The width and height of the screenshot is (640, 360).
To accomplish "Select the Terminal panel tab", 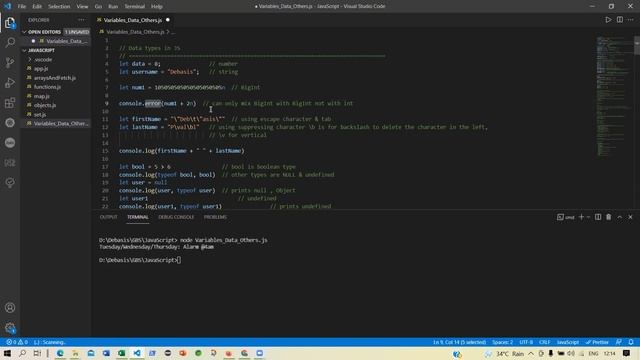I will point(138,217).
